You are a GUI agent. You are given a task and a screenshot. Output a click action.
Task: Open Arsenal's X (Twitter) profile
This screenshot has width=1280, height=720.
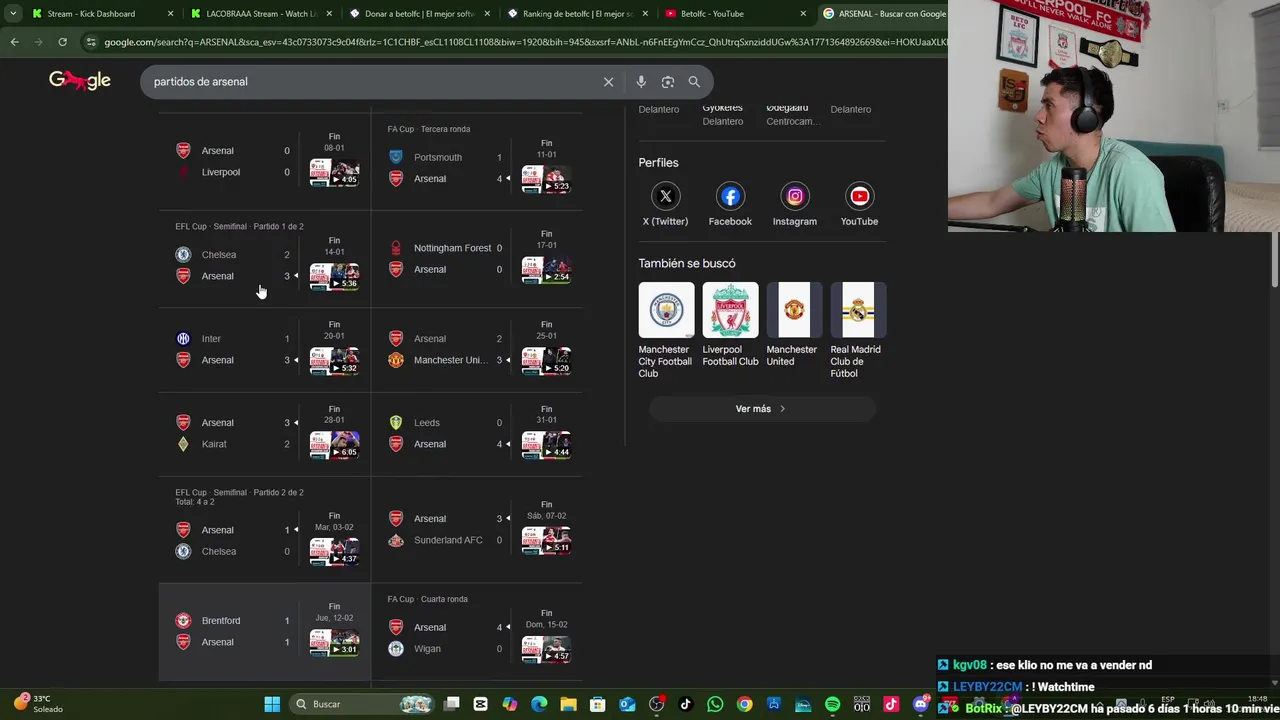665,204
